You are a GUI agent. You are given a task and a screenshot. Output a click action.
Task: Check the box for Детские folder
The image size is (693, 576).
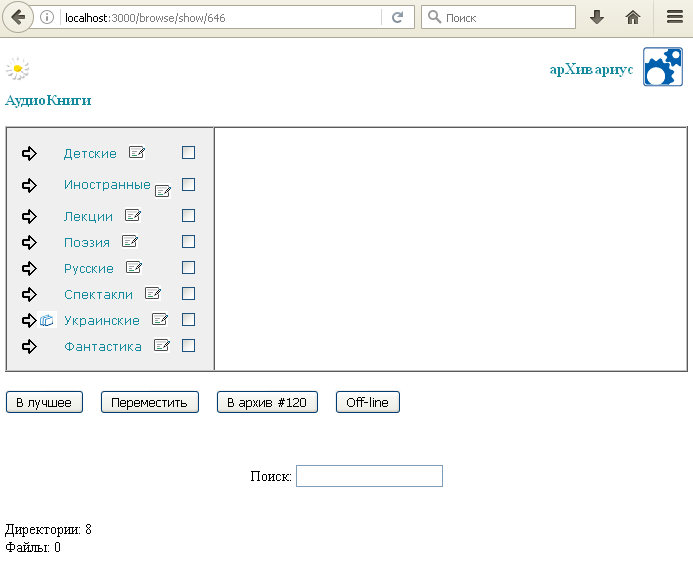(x=188, y=153)
